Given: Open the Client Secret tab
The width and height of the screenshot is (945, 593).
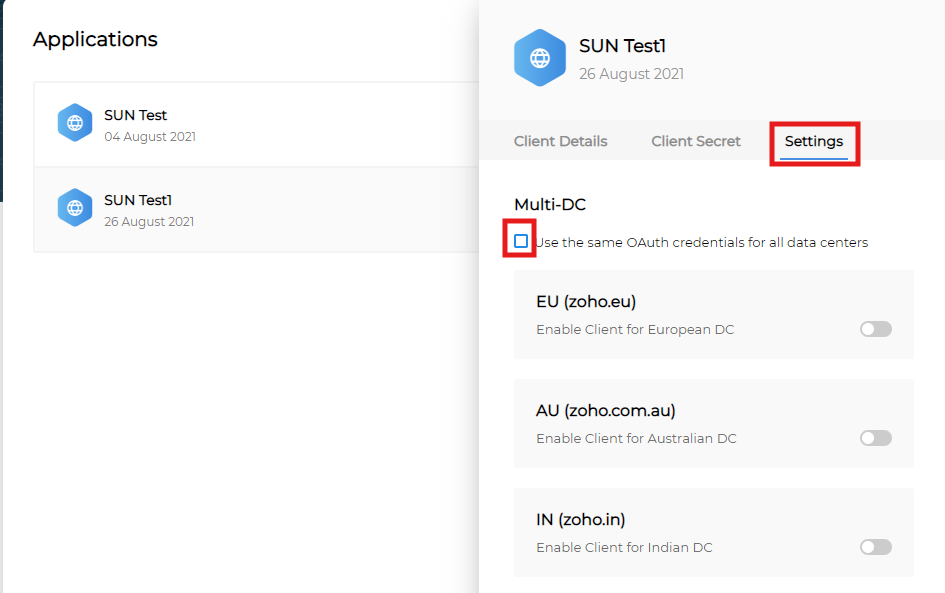Looking at the screenshot, I should pos(696,141).
